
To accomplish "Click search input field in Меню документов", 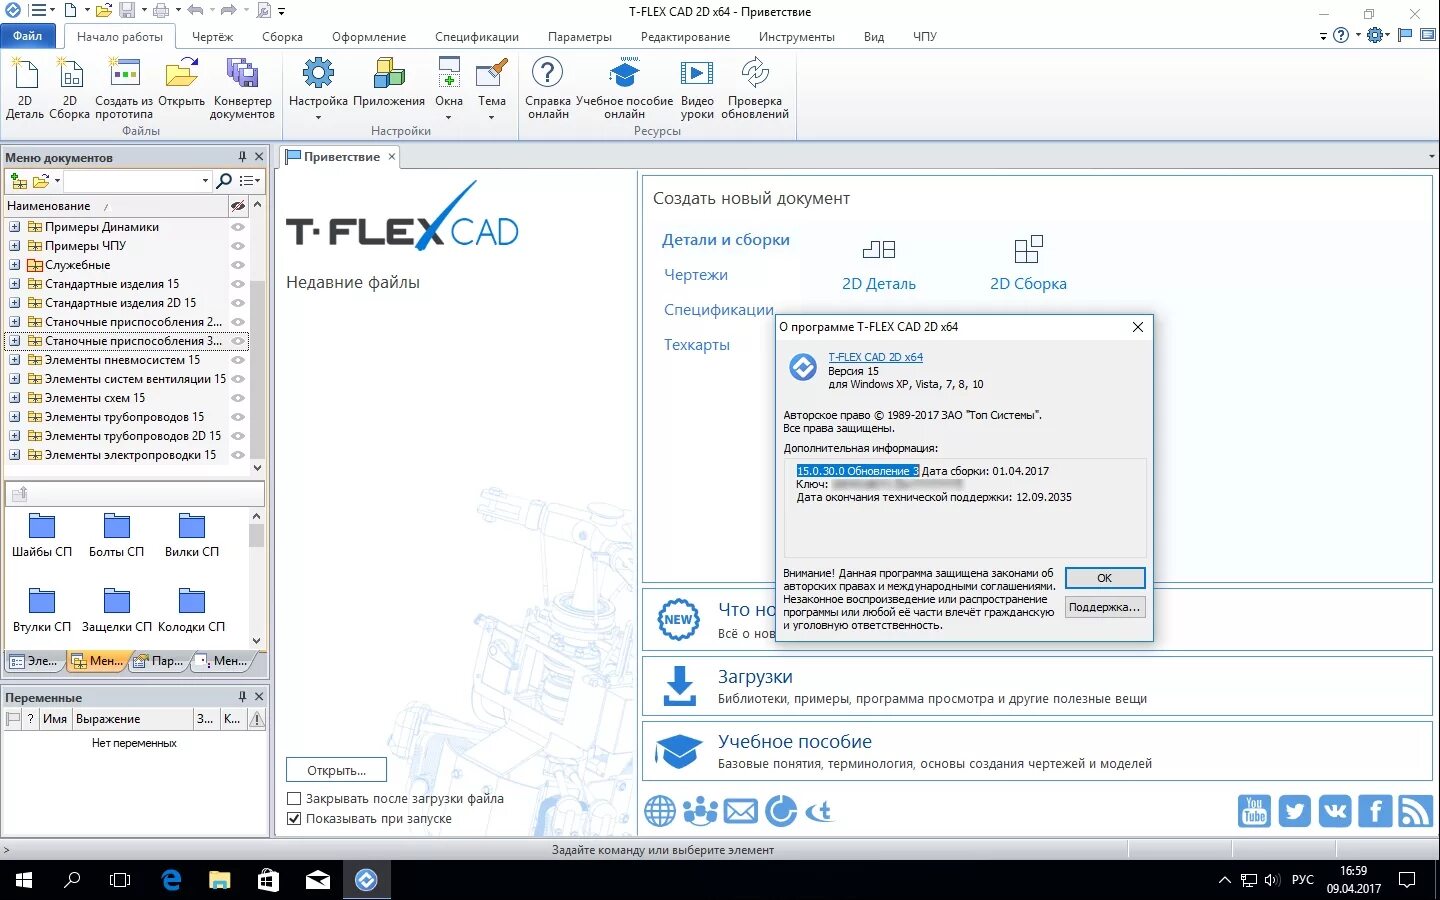I will (x=131, y=181).
